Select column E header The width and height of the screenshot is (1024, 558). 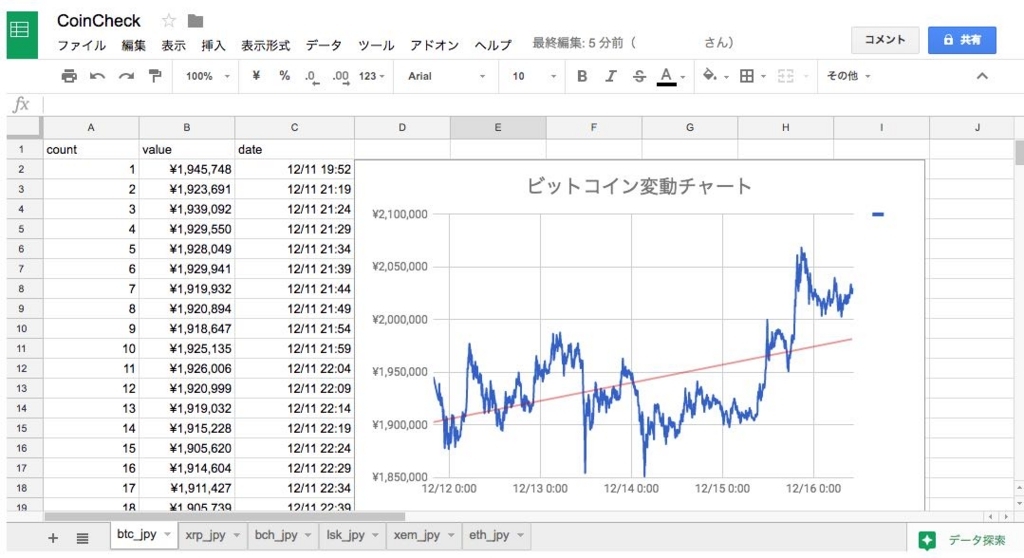pyautogui.click(x=498, y=127)
